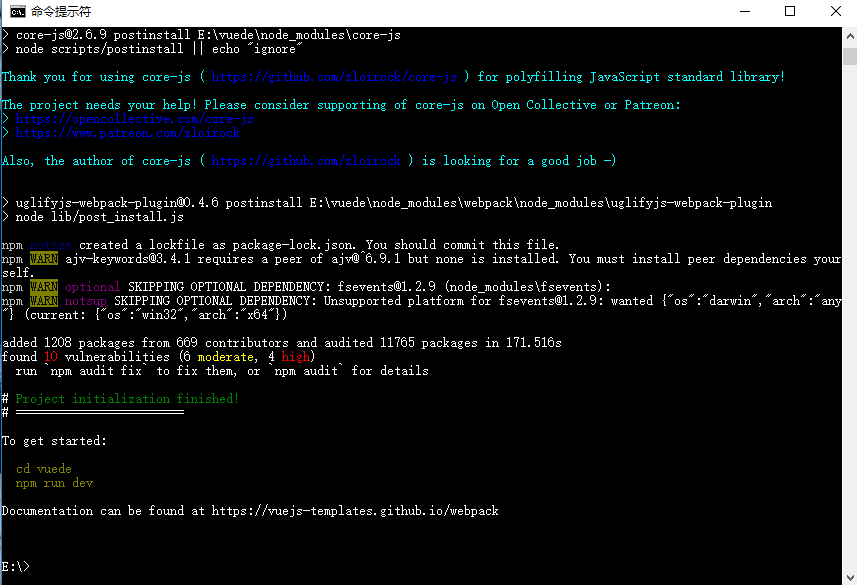Click the opencollective.com/core-js URL
Viewport: 857px width, 585px height.
[134, 119]
